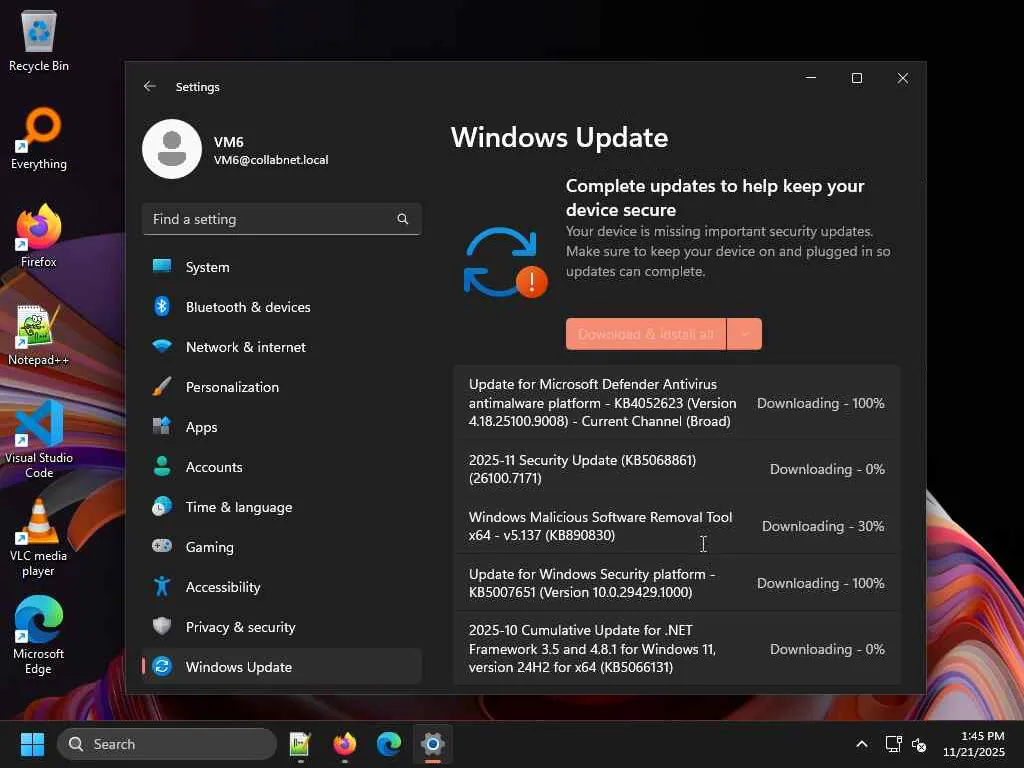This screenshot has height=768, width=1024.
Task: Click the Time & language clock icon
Action: pos(162,506)
